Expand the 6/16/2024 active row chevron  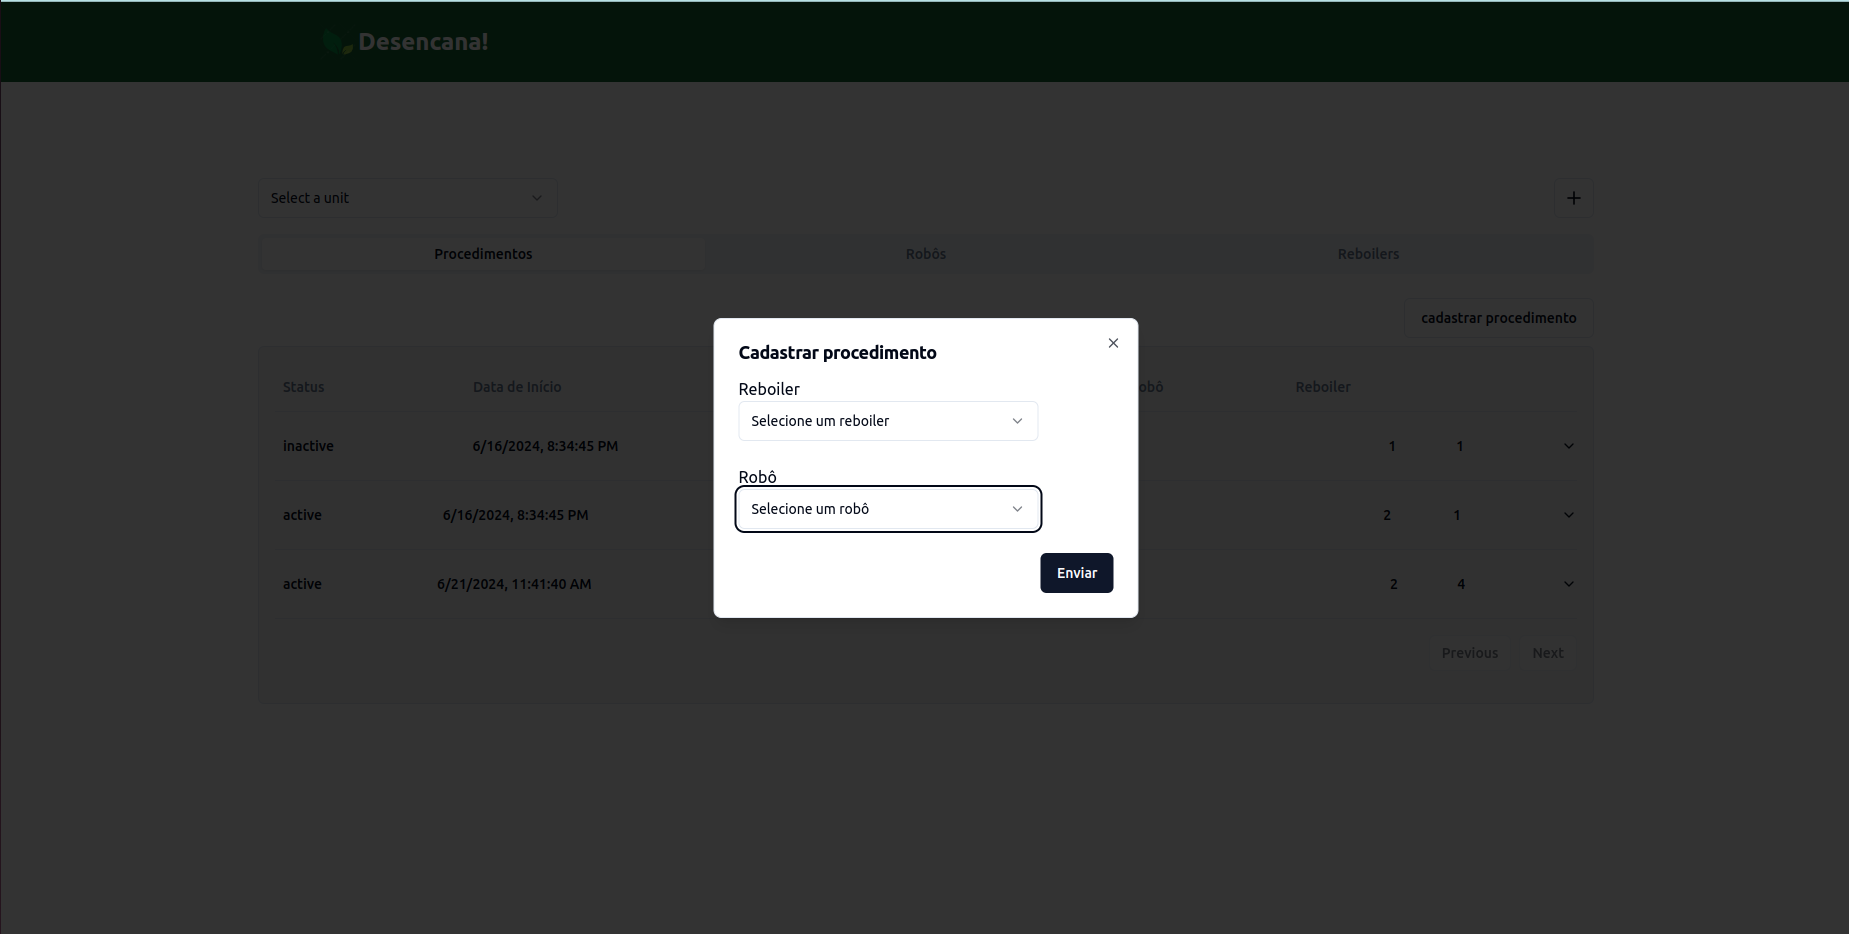1568,515
